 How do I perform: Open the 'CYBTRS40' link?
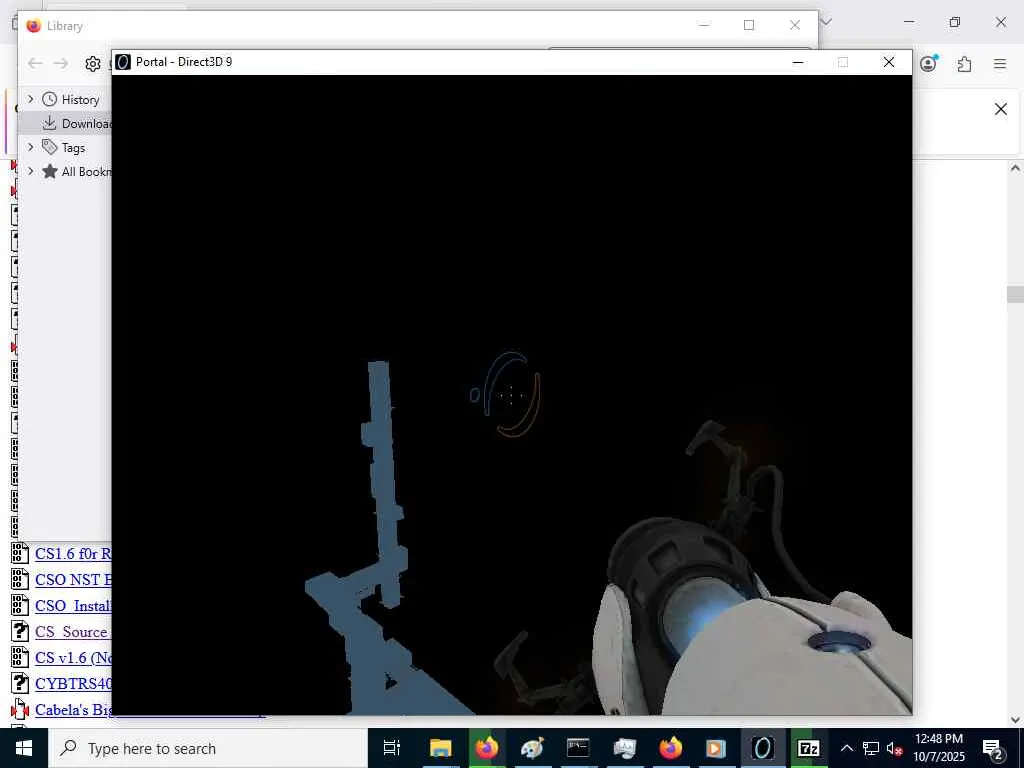pos(73,684)
